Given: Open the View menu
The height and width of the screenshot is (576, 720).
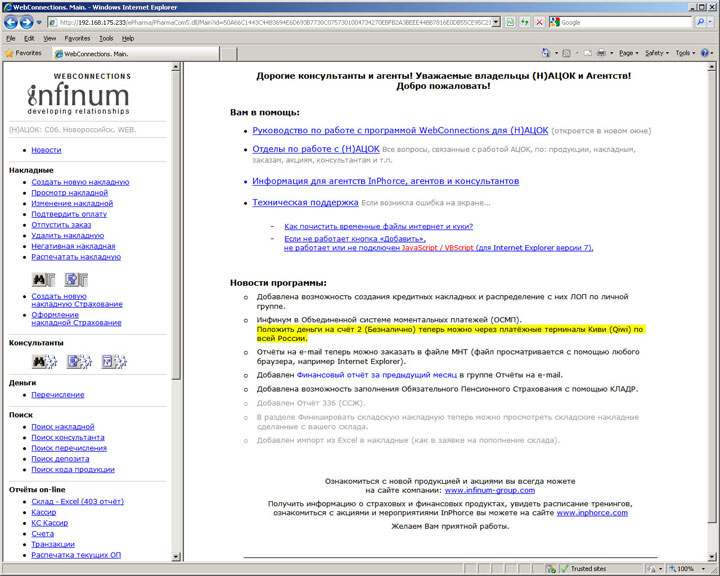Looking at the screenshot, I should 50,39.
